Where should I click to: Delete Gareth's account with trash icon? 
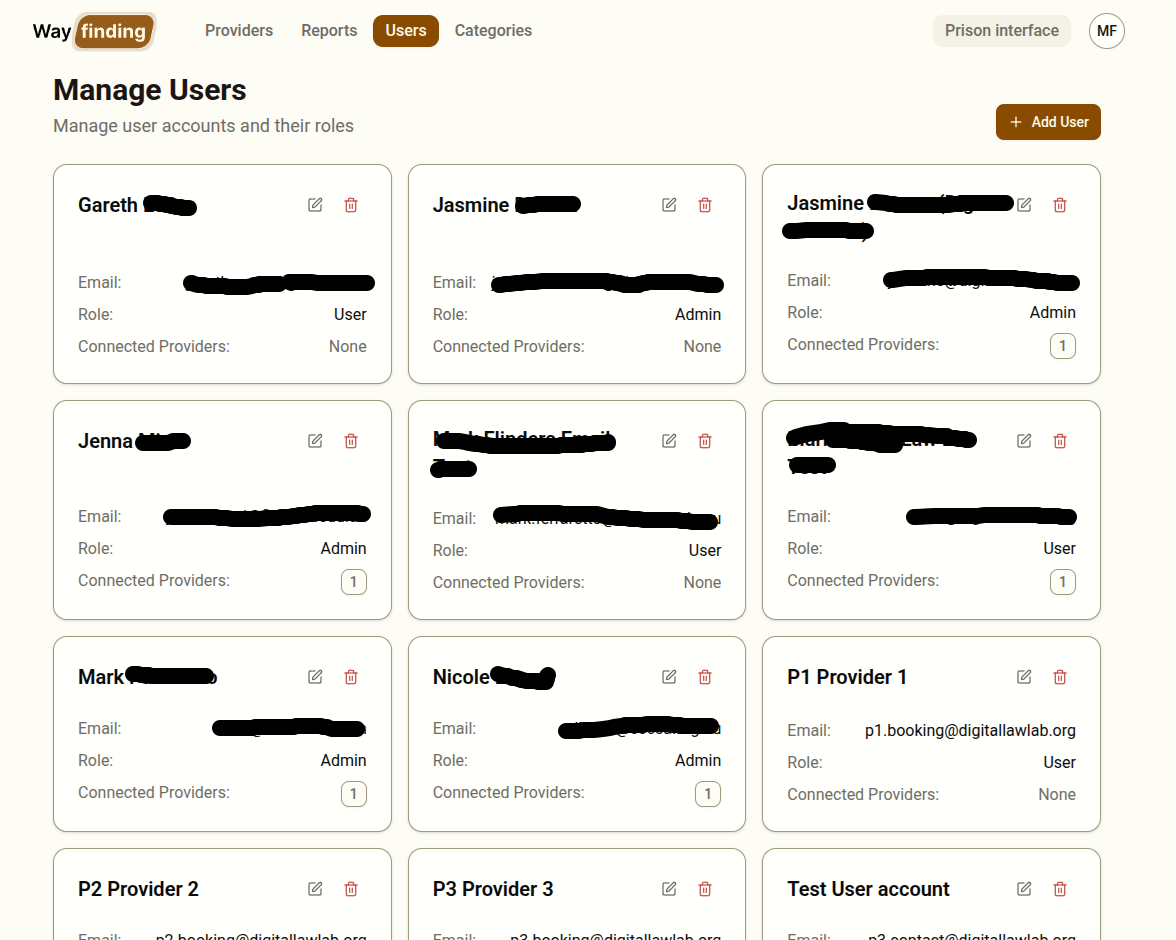coord(350,204)
